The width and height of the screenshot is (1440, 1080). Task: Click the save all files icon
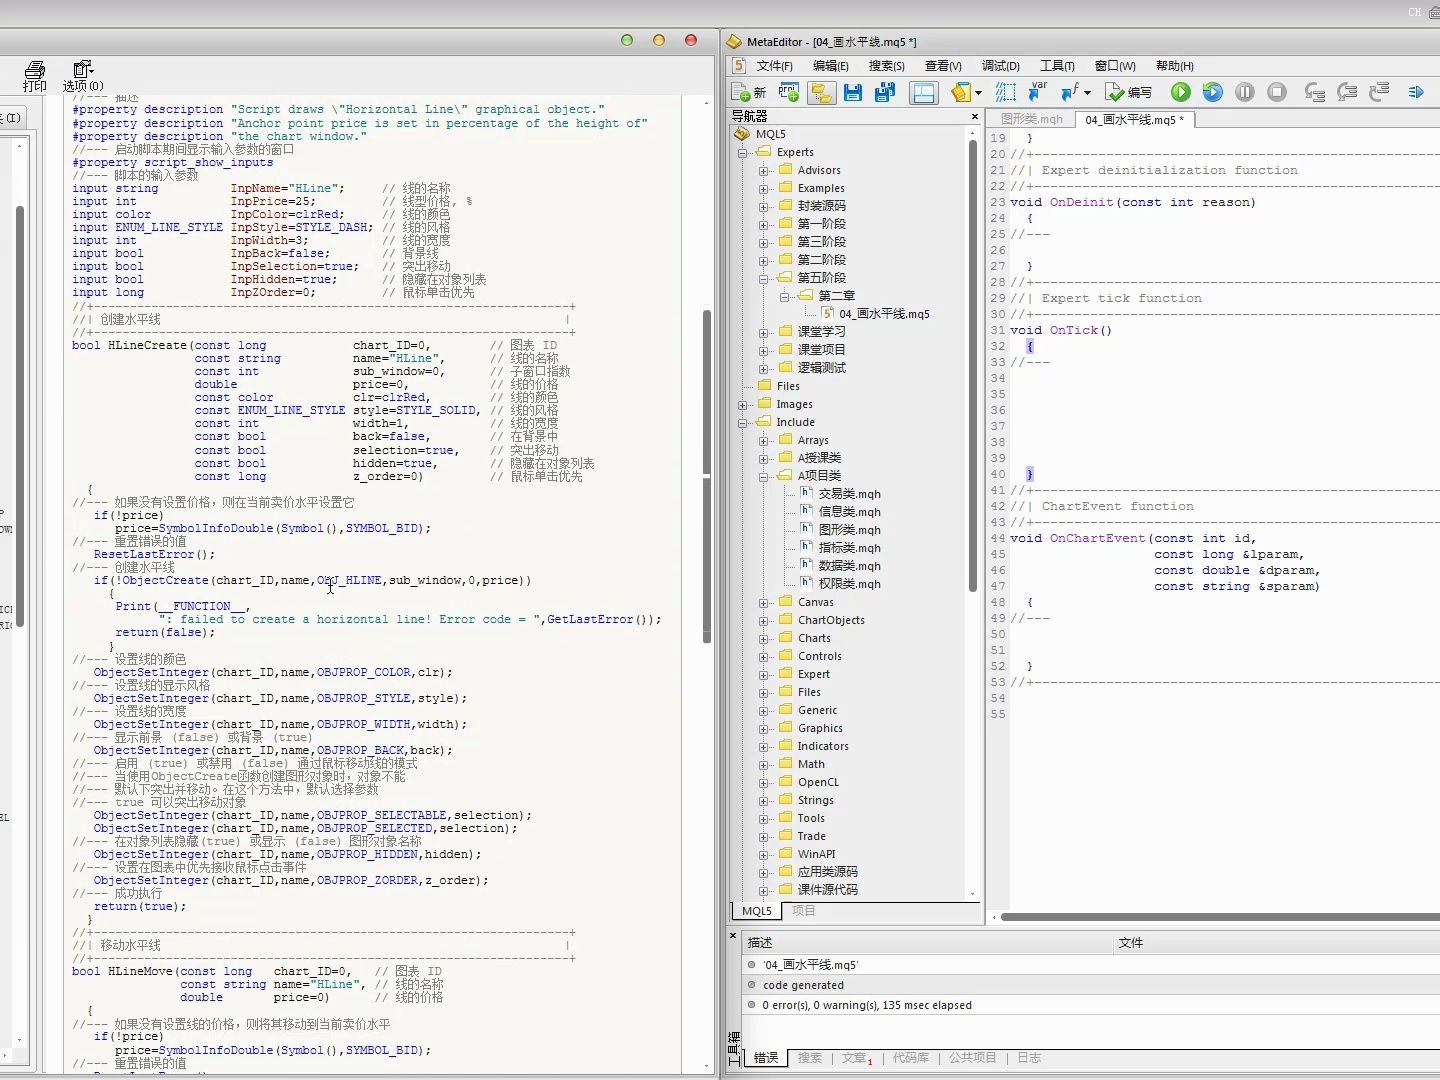(x=885, y=92)
